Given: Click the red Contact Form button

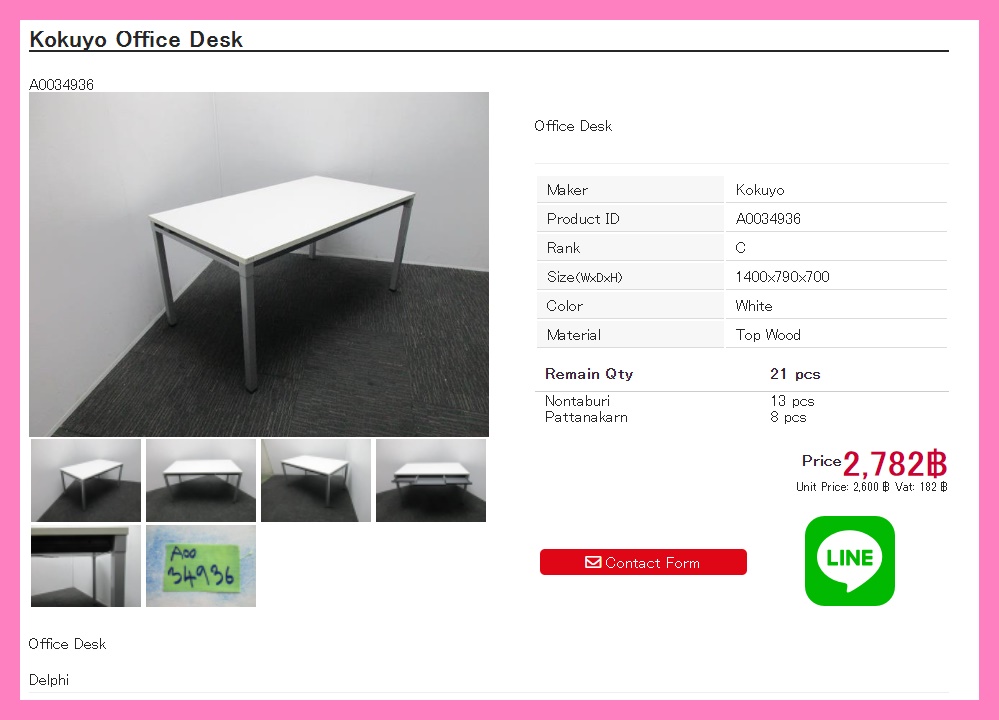Looking at the screenshot, I should coord(643,562).
